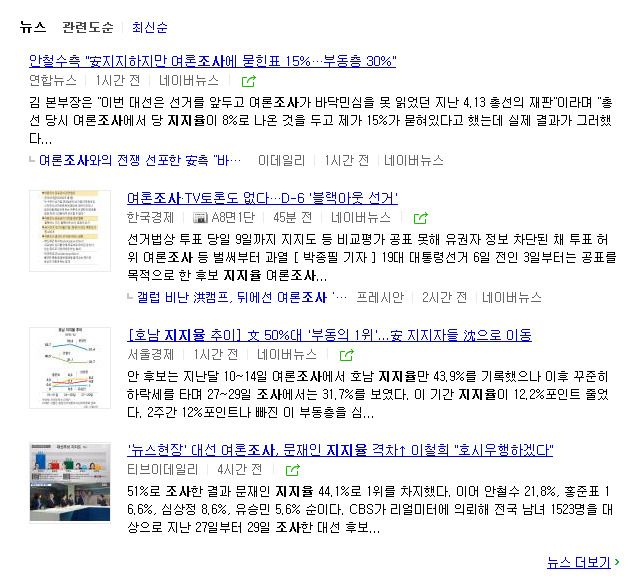Viewport: 642px width, 576px height.
Task: Click source name 한국경제
Action: [150, 218]
